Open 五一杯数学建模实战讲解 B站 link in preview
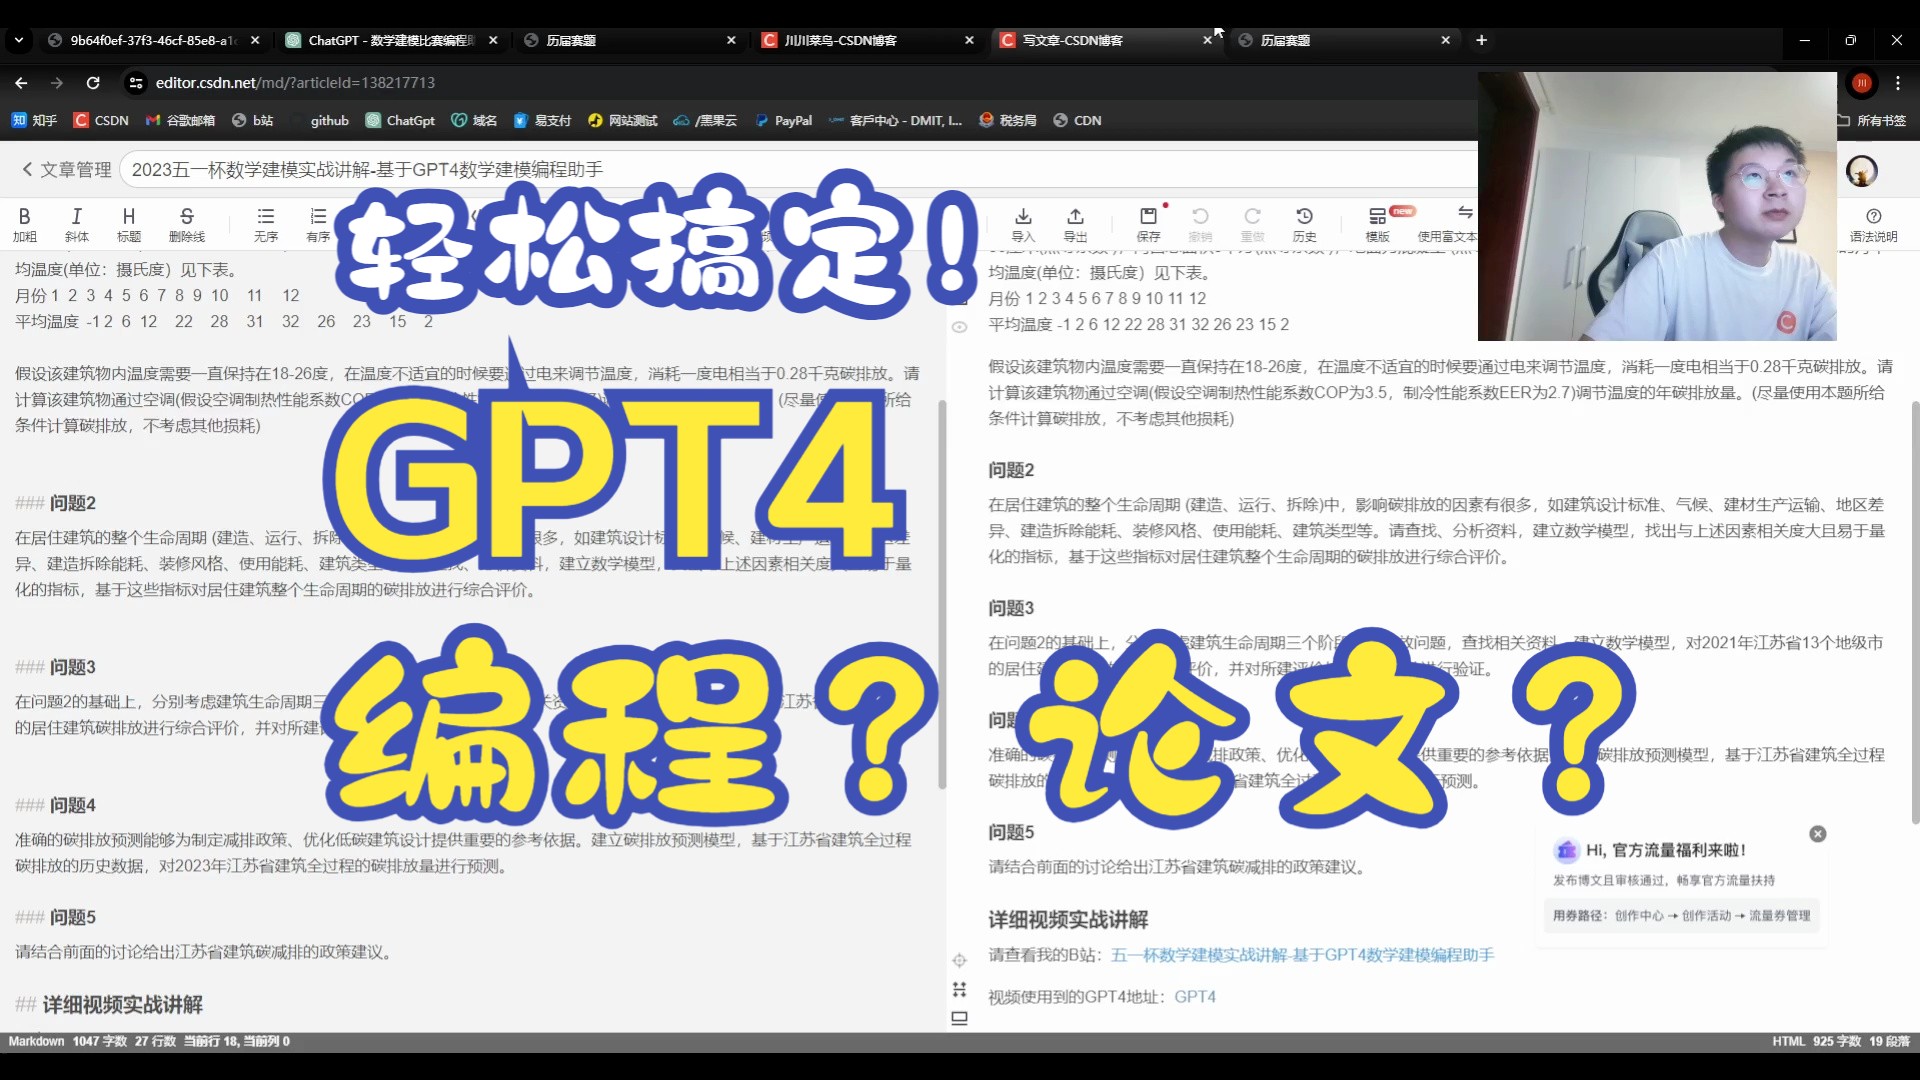 click(1302, 955)
